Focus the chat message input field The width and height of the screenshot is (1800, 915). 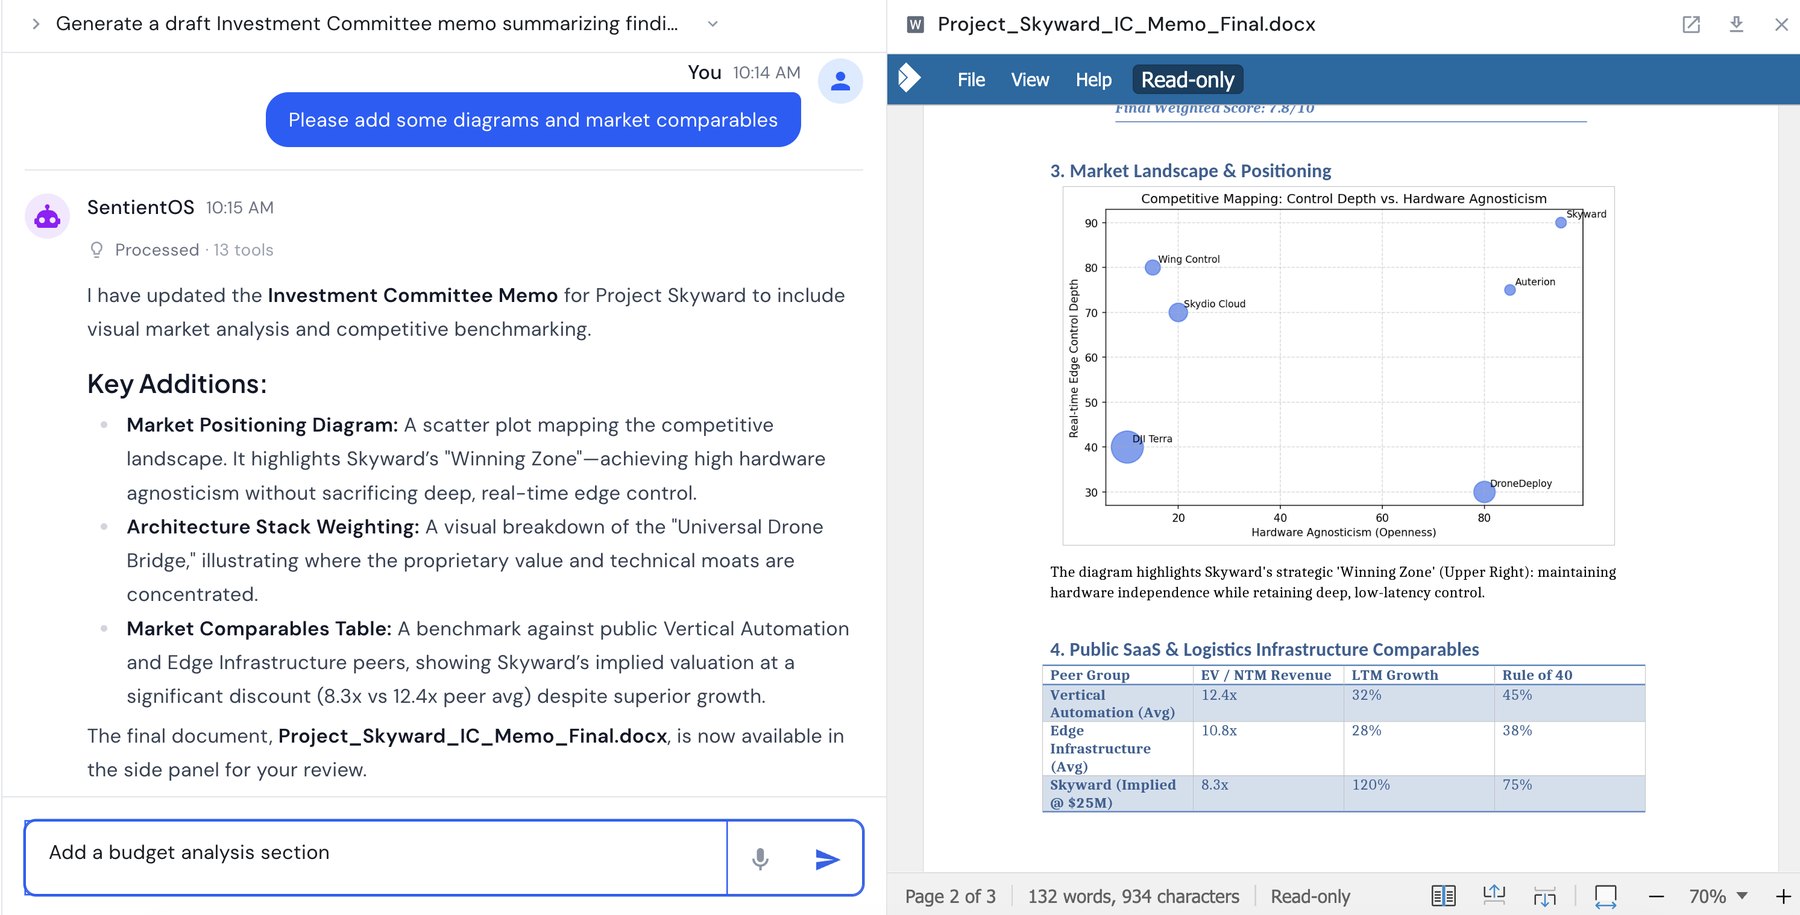[x=376, y=858]
